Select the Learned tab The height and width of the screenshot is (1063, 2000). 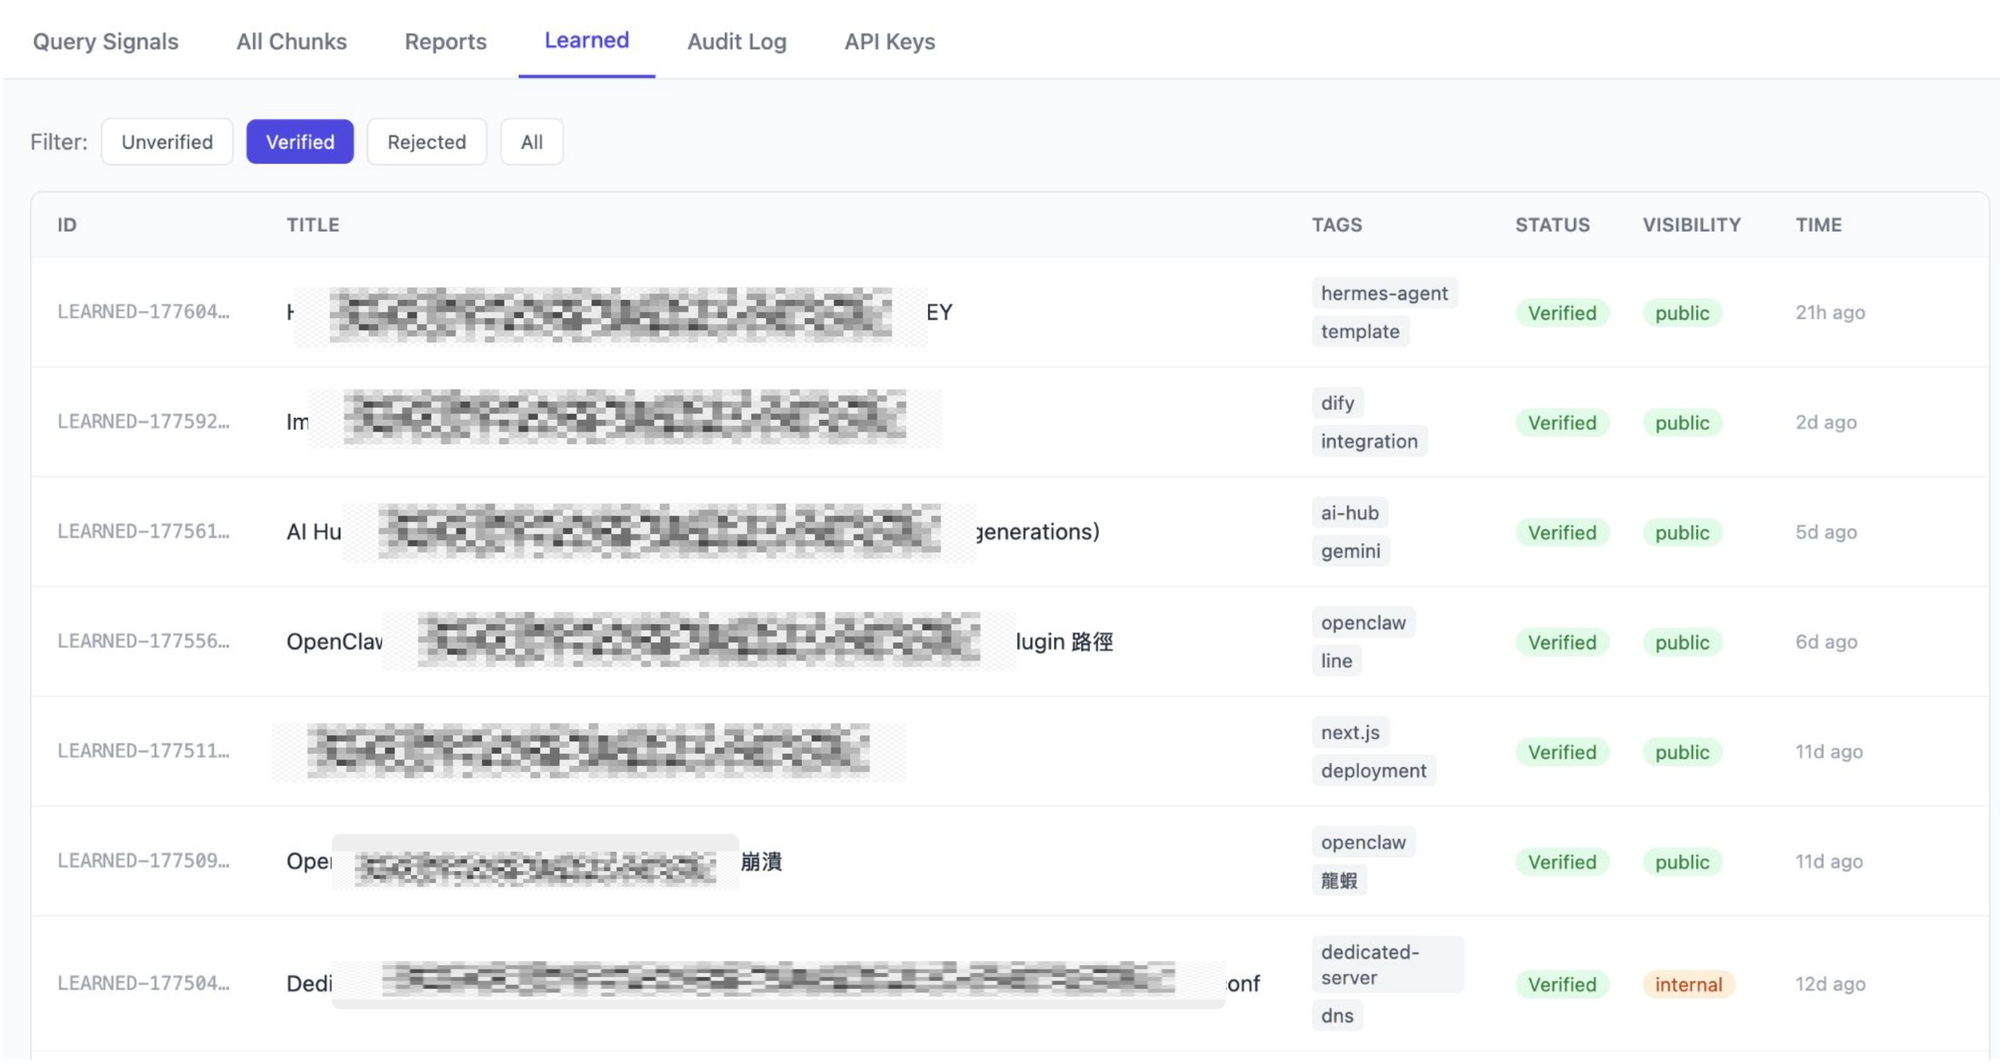(x=586, y=40)
